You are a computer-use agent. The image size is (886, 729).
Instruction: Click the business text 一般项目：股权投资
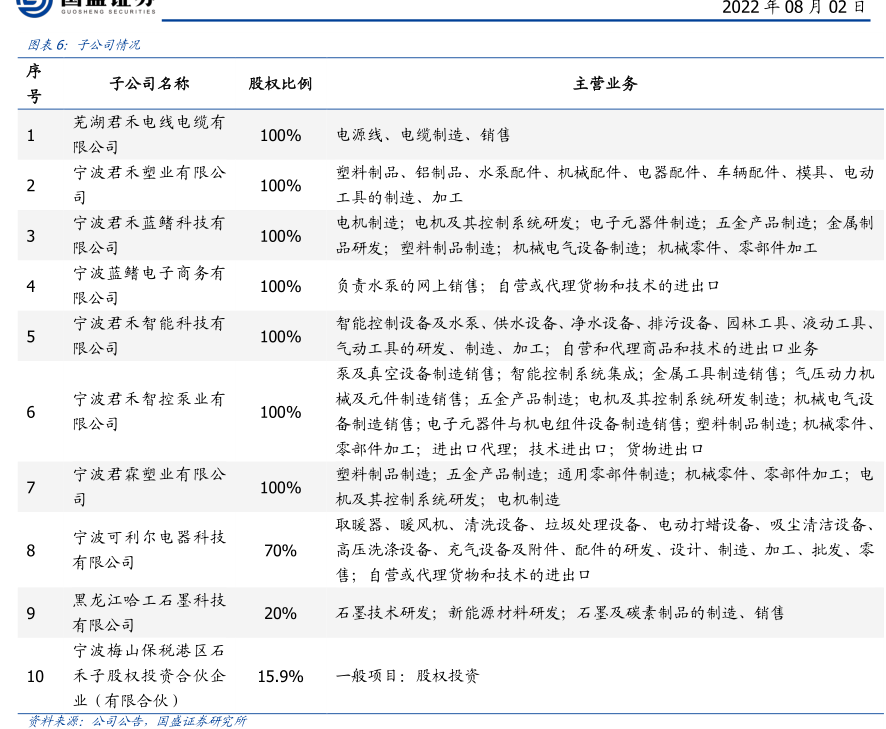pyautogui.click(x=408, y=676)
